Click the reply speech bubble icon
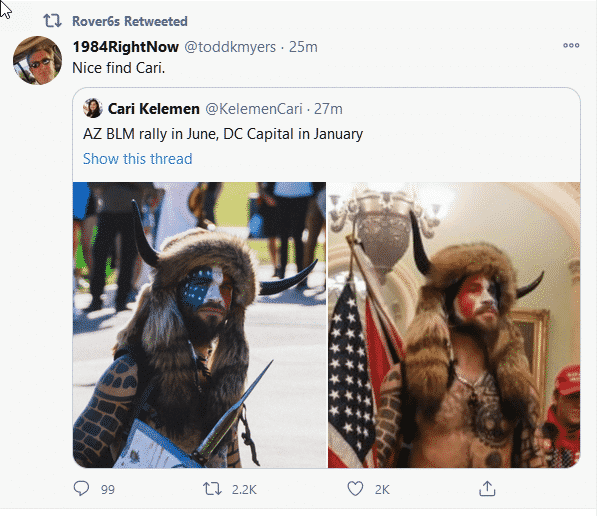 (83, 489)
